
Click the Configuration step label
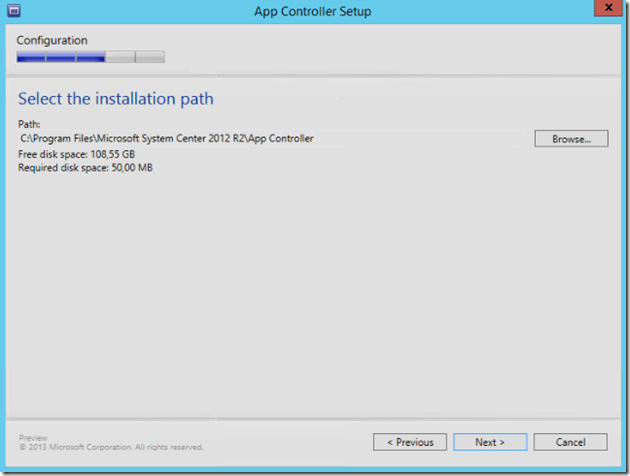click(52, 41)
